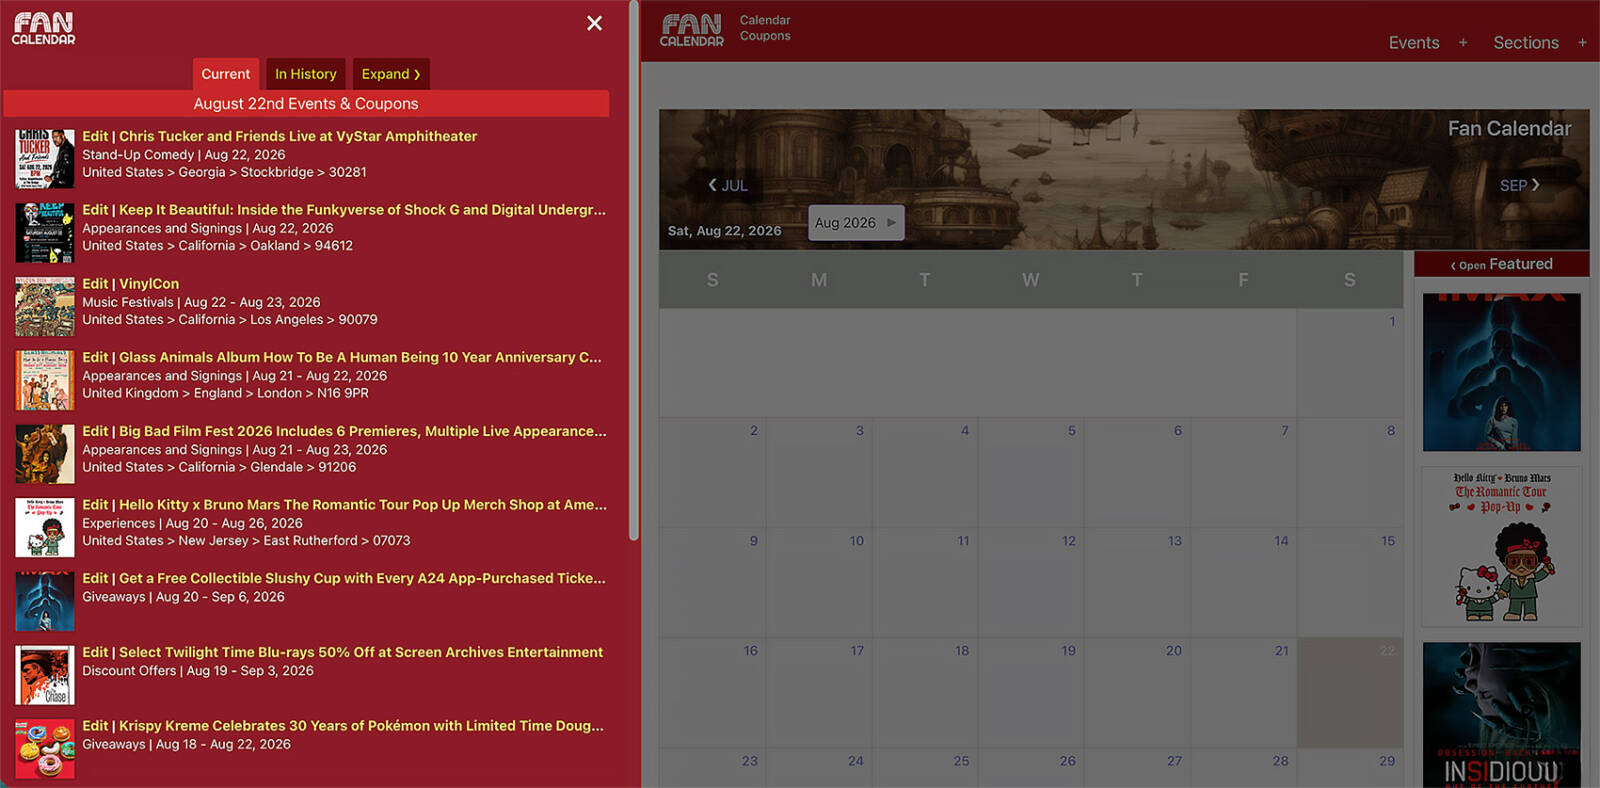Switch to the Current tab
Viewport: 1600px width, 788px height.
click(226, 74)
